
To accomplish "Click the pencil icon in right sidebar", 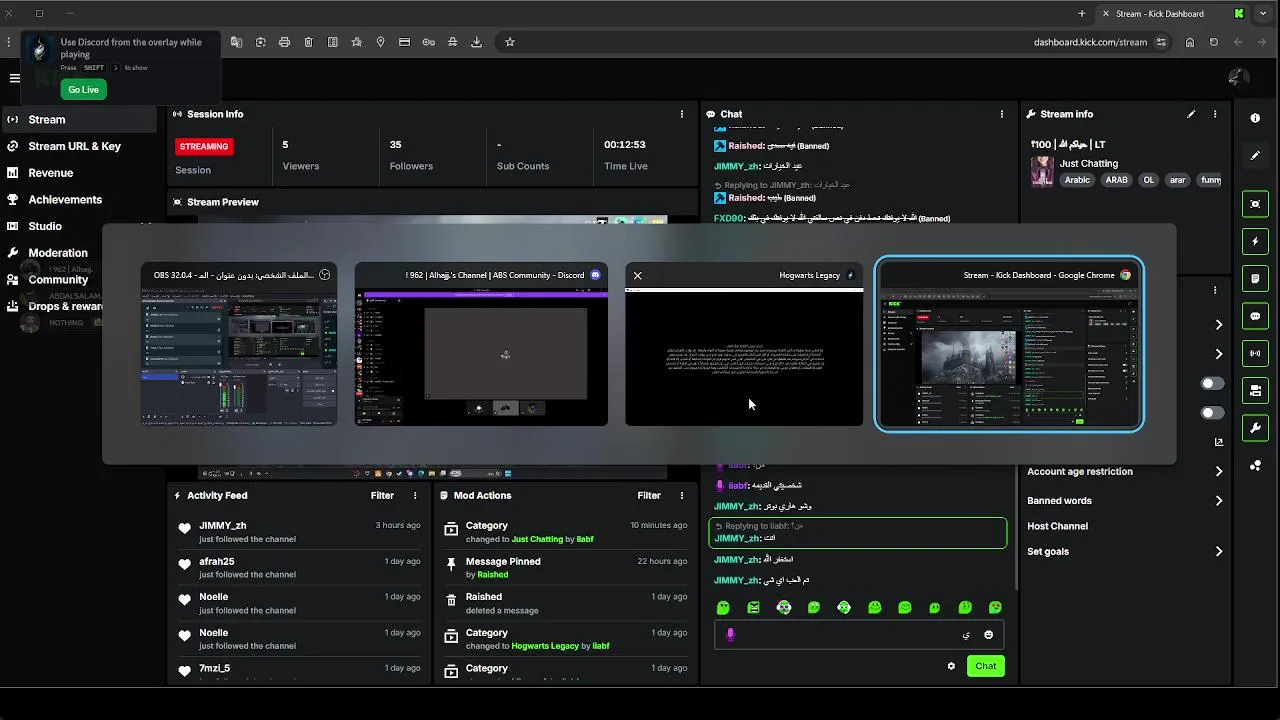I will pos(1255,156).
